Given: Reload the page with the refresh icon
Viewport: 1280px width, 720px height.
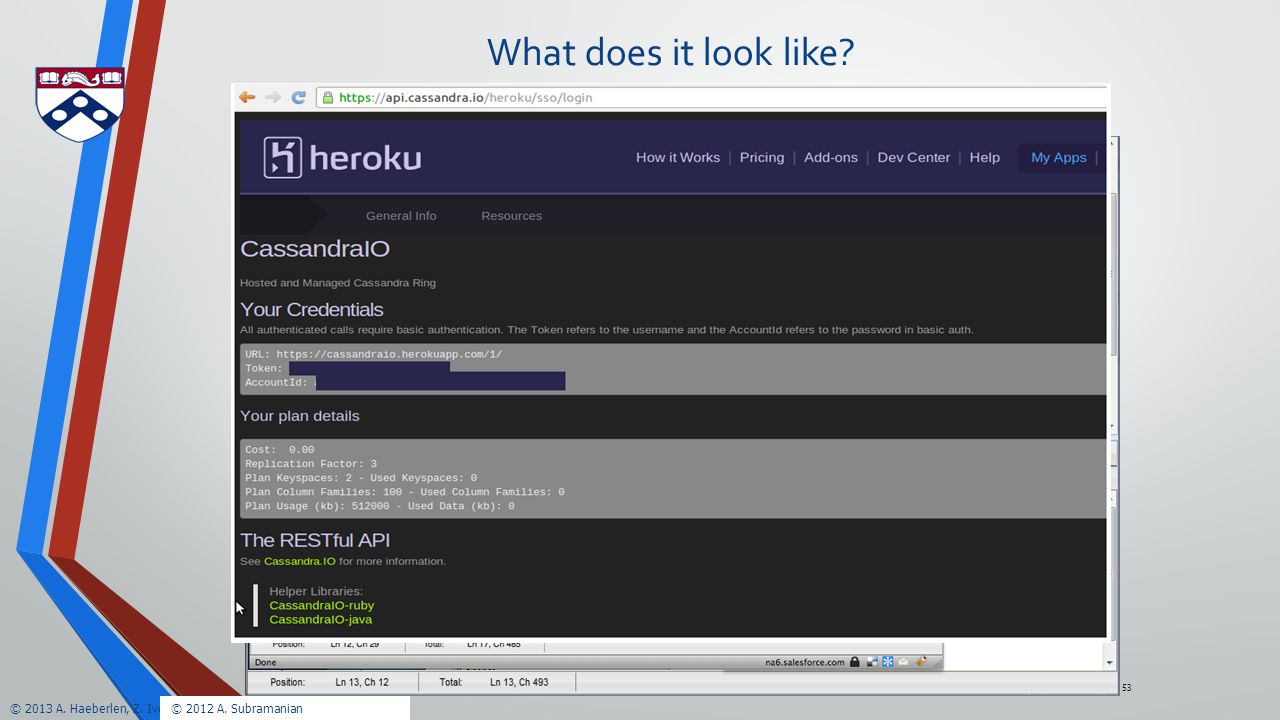Looking at the screenshot, I should click(x=298, y=97).
